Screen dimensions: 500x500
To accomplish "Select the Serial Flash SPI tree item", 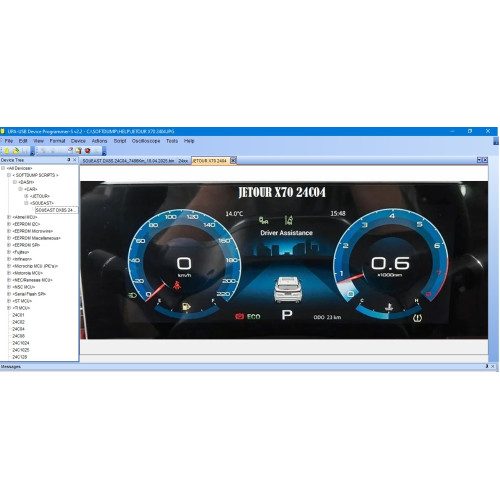I will click(x=29, y=294).
